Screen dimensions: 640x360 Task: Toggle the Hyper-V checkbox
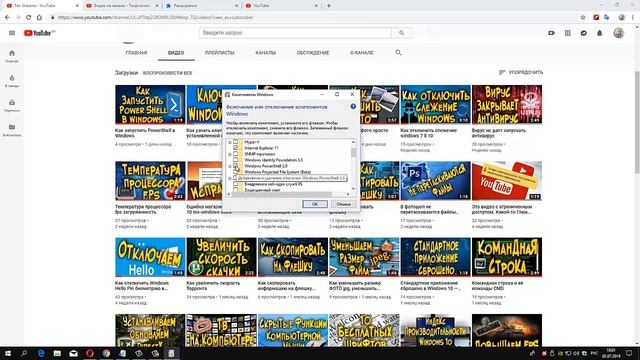coord(236,142)
